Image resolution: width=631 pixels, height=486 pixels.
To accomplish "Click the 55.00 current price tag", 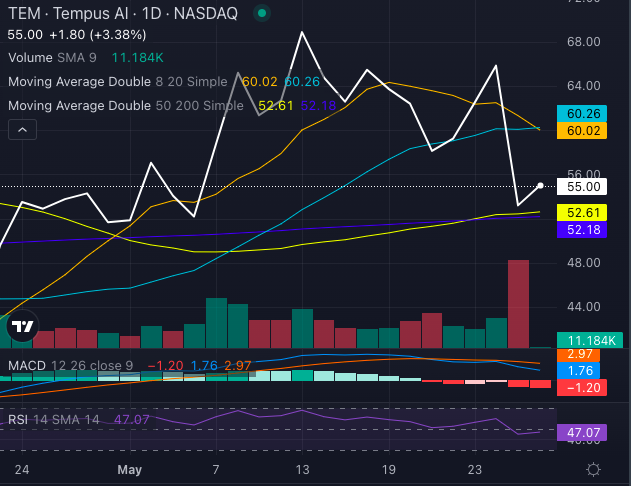I will point(582,187).
